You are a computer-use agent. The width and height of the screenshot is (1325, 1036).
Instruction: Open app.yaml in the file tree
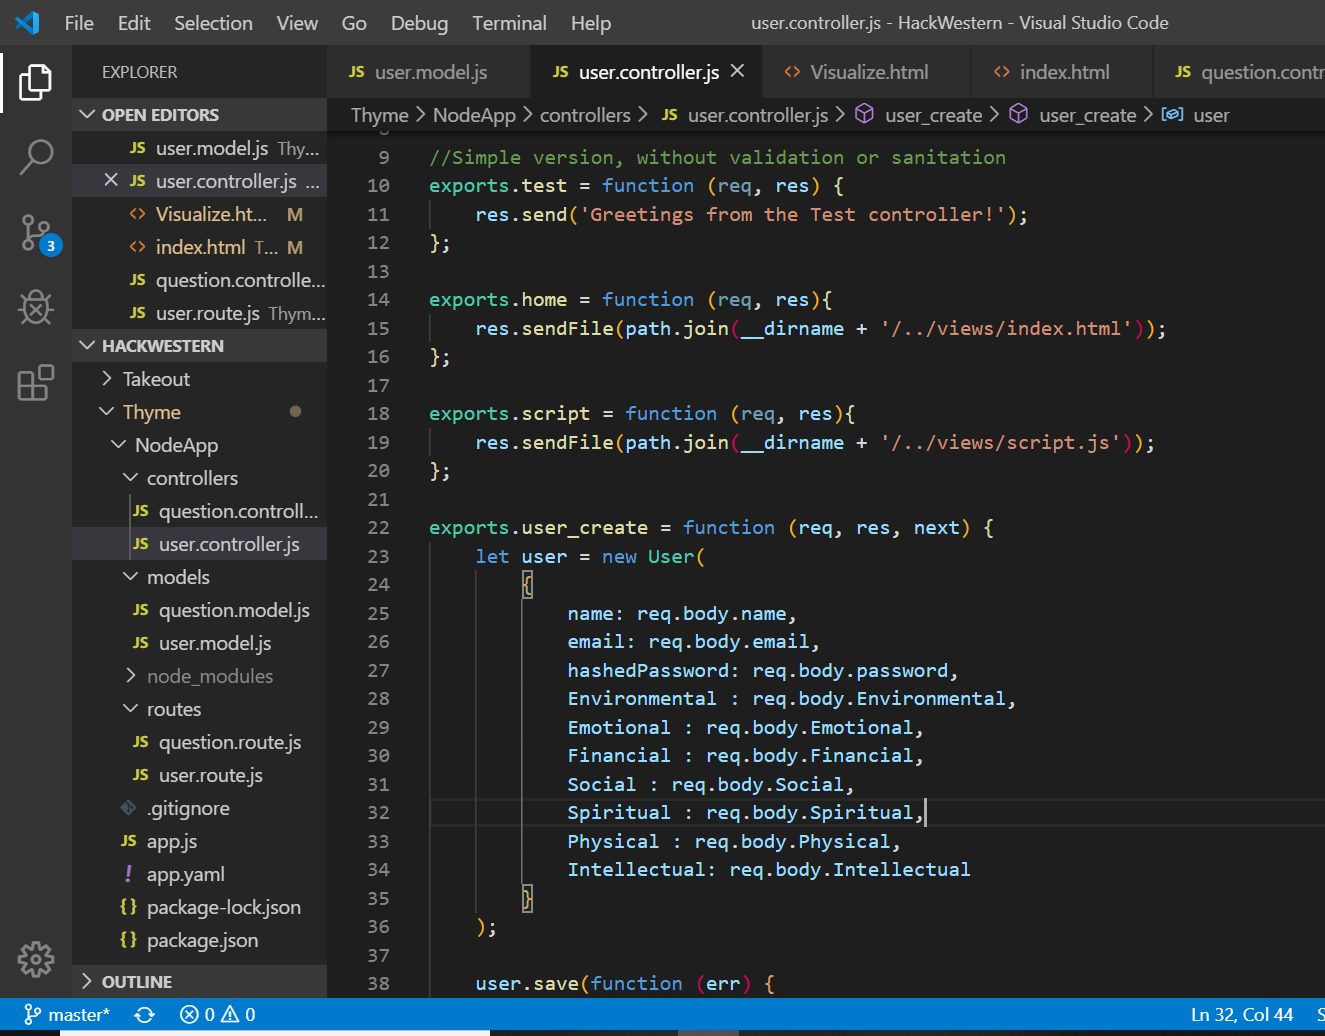pyautogui.click(x=185, y=874)
